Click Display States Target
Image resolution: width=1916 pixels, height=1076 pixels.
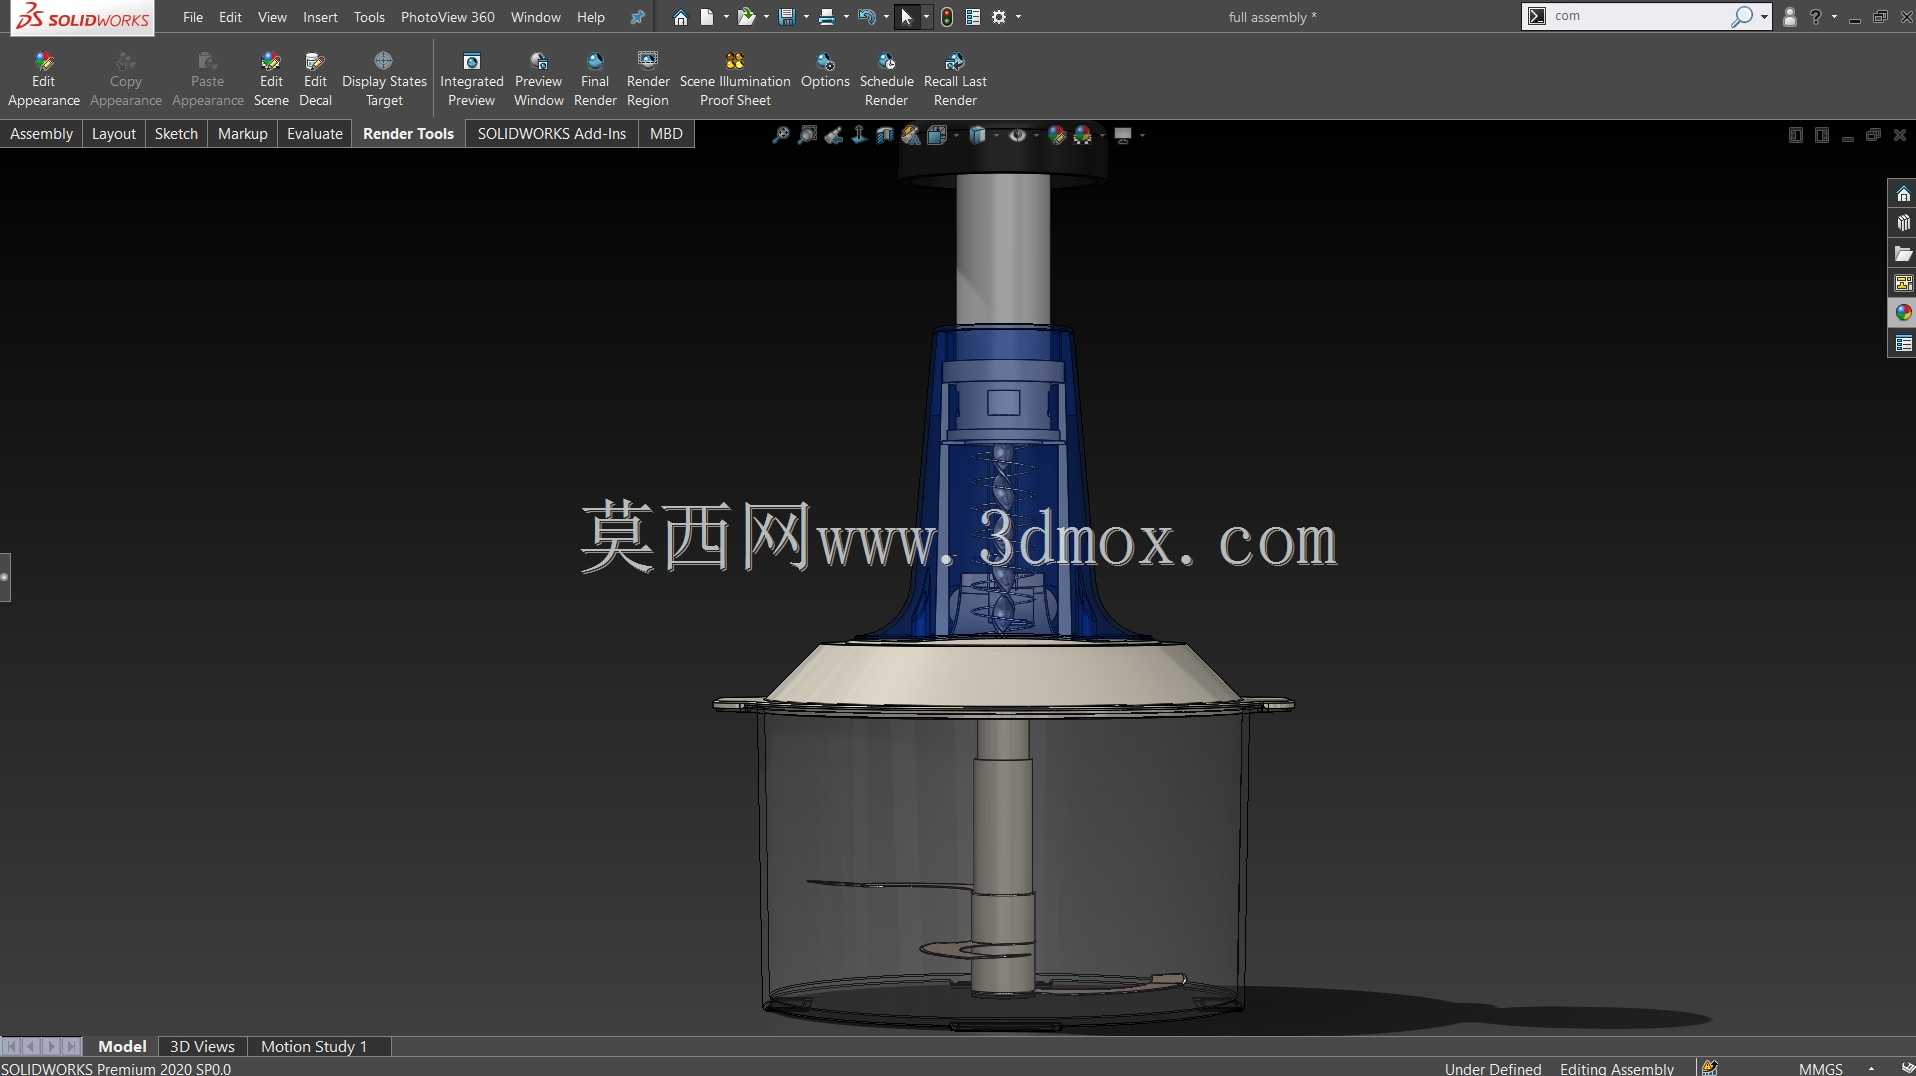(384, 79)
